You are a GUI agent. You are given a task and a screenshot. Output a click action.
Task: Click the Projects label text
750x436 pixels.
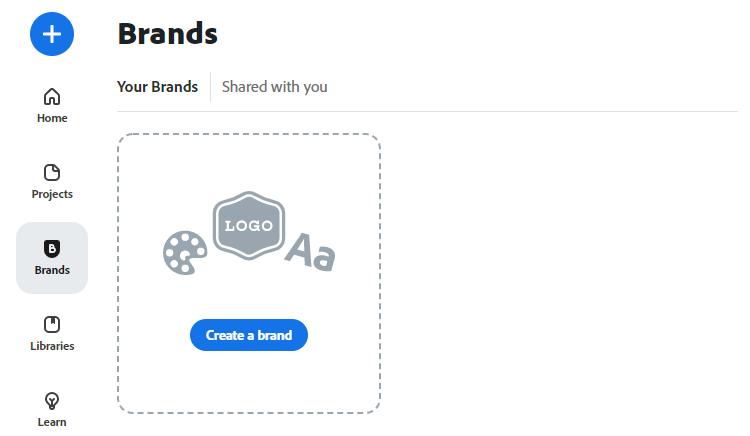tap(52, 194)
